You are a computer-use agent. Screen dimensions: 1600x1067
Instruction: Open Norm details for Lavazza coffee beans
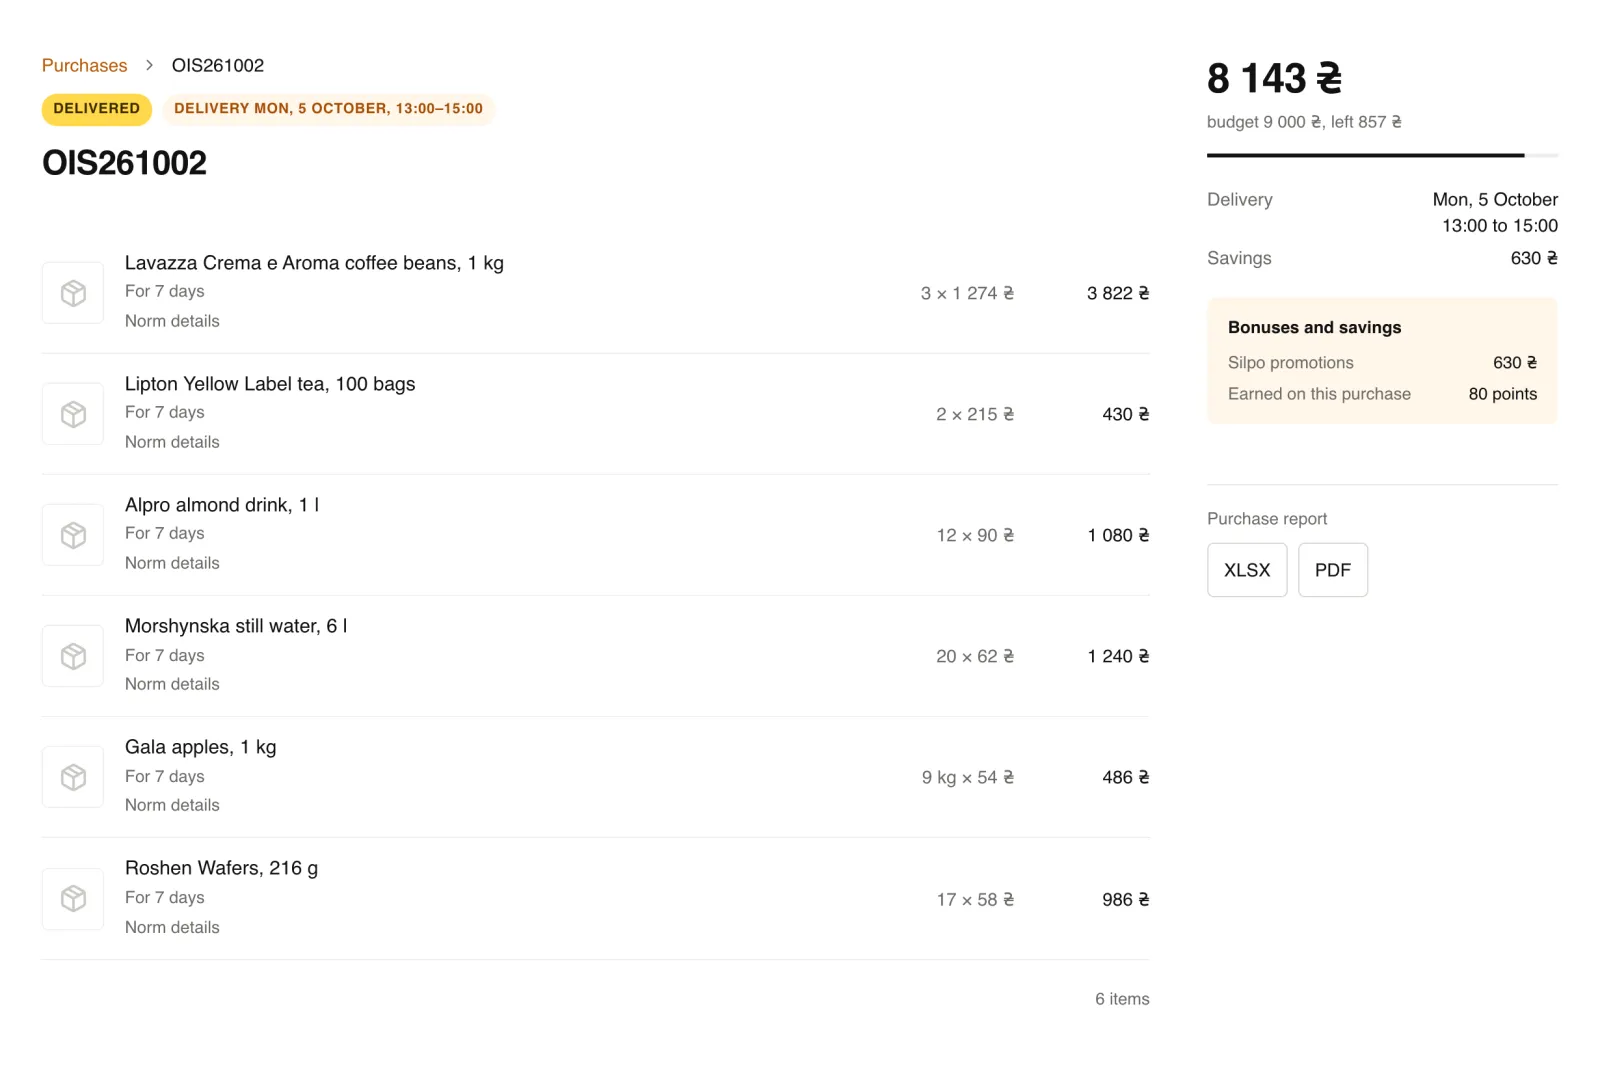[172, 321]
